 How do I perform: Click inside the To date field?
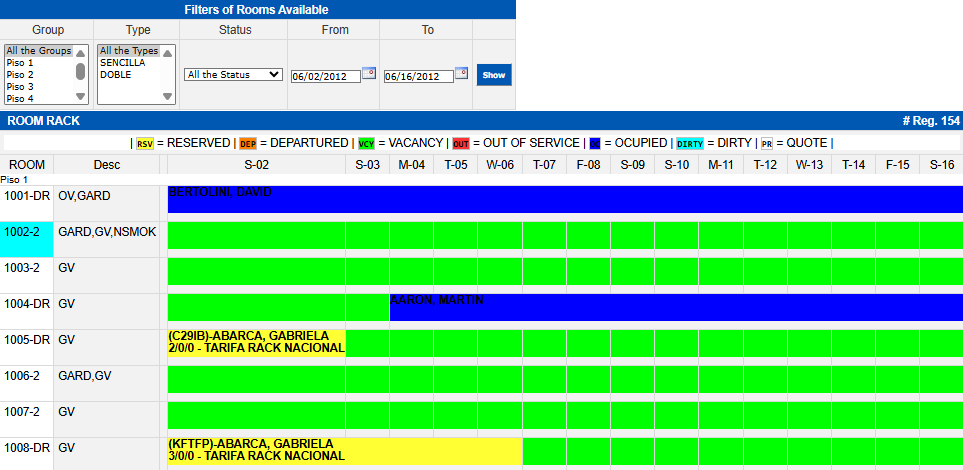(418, 76)
